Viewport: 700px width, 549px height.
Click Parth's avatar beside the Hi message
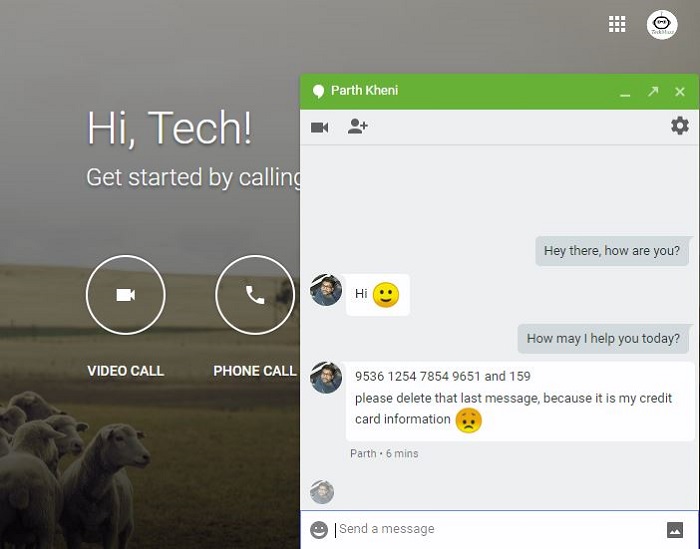coord(326,290)
